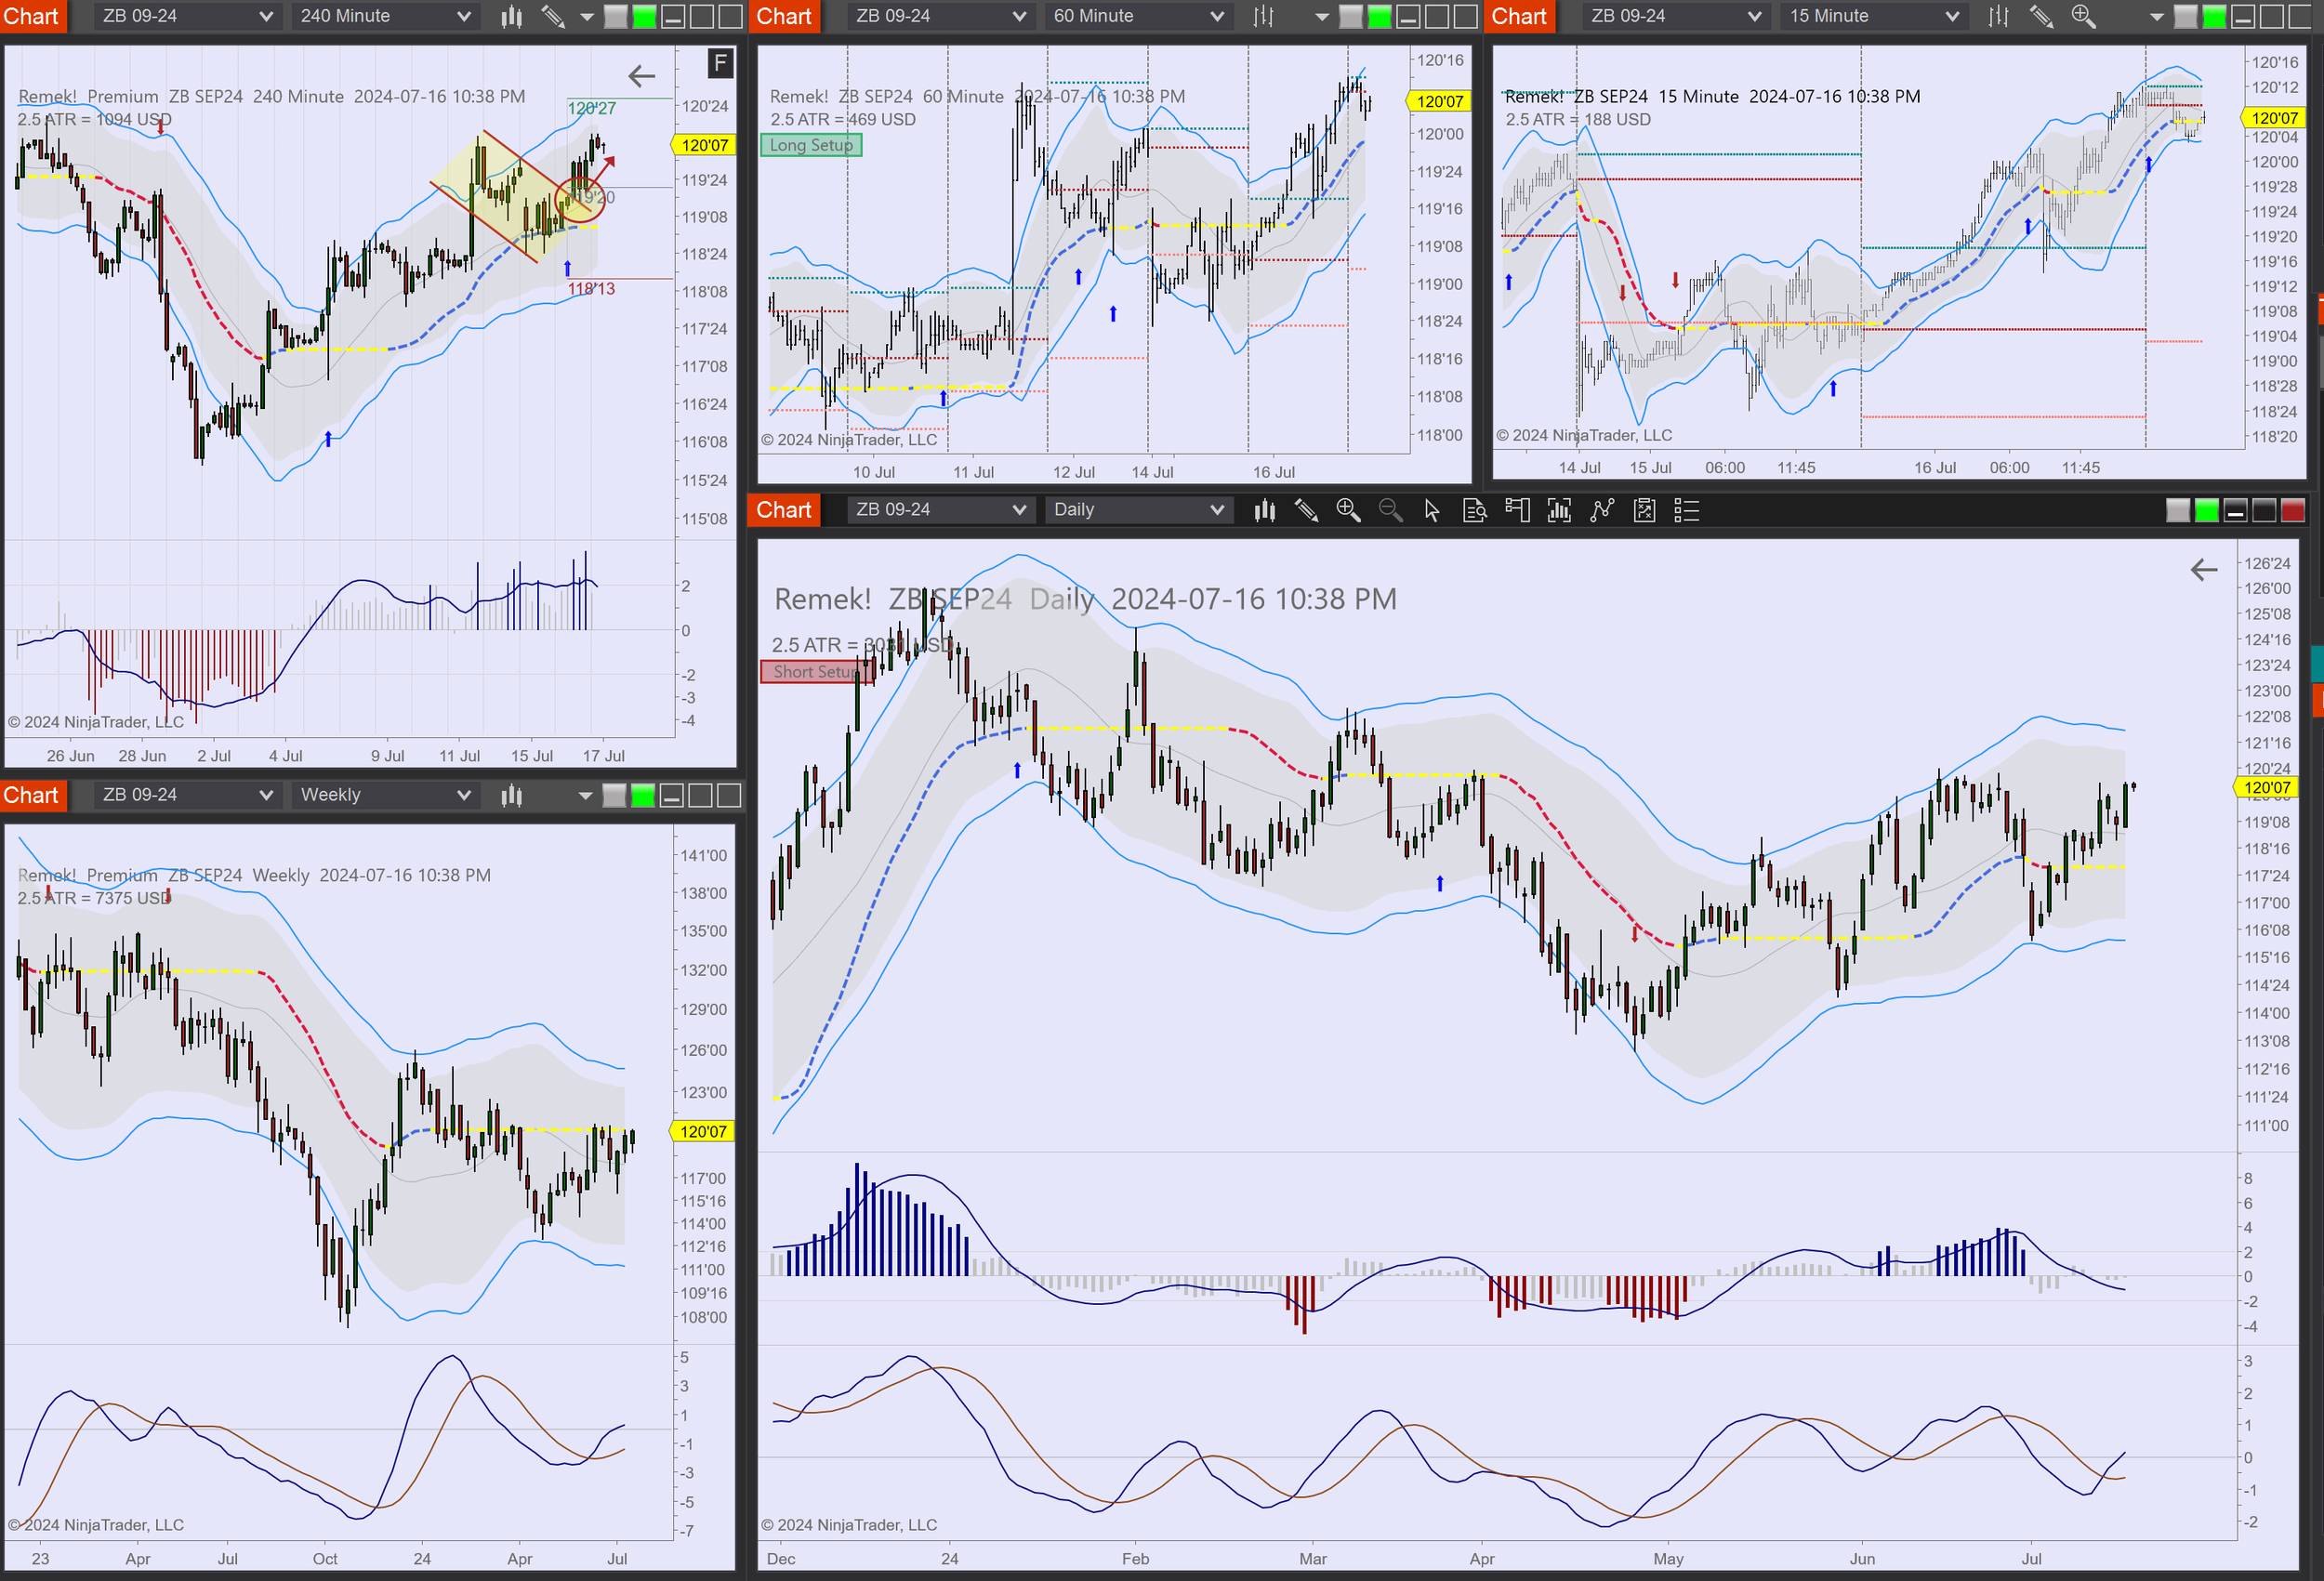The height and width of the screenshot is (1581, 2324).
Task: Open Chart Trader icon in Daily toolbar
Action: click(x=1517, y=511)
